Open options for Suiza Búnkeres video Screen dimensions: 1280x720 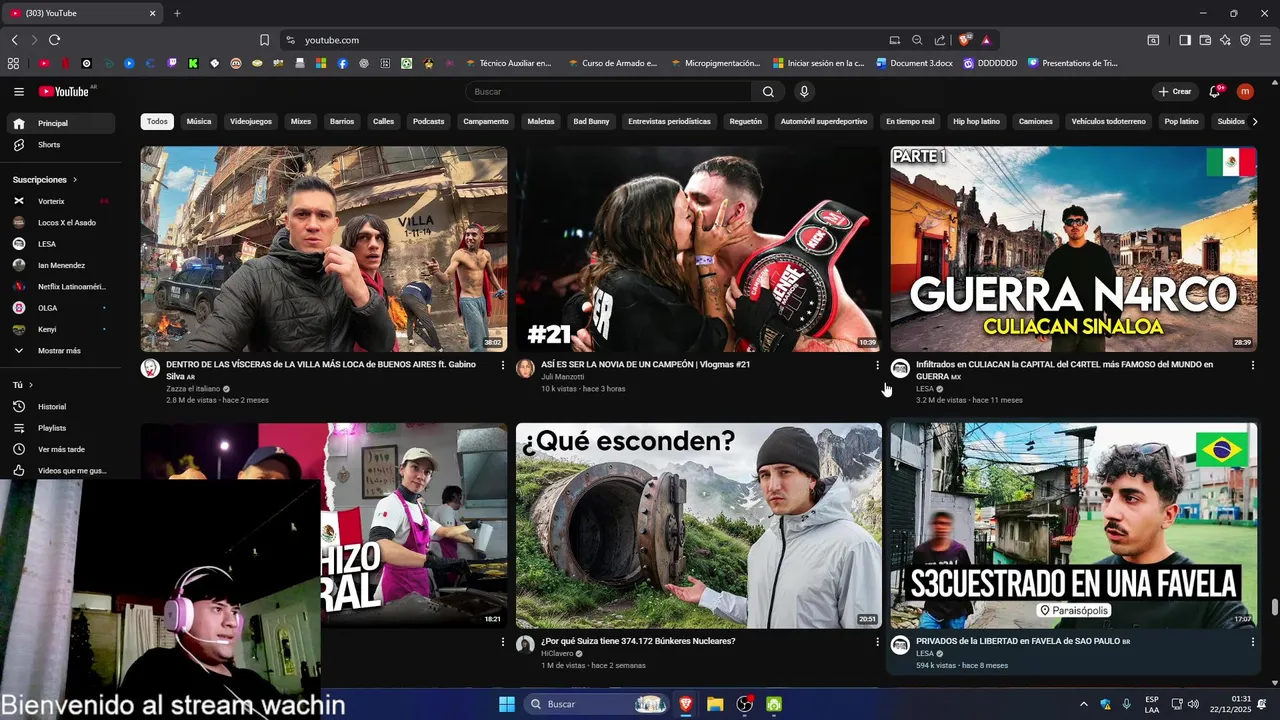pos(878,642)
